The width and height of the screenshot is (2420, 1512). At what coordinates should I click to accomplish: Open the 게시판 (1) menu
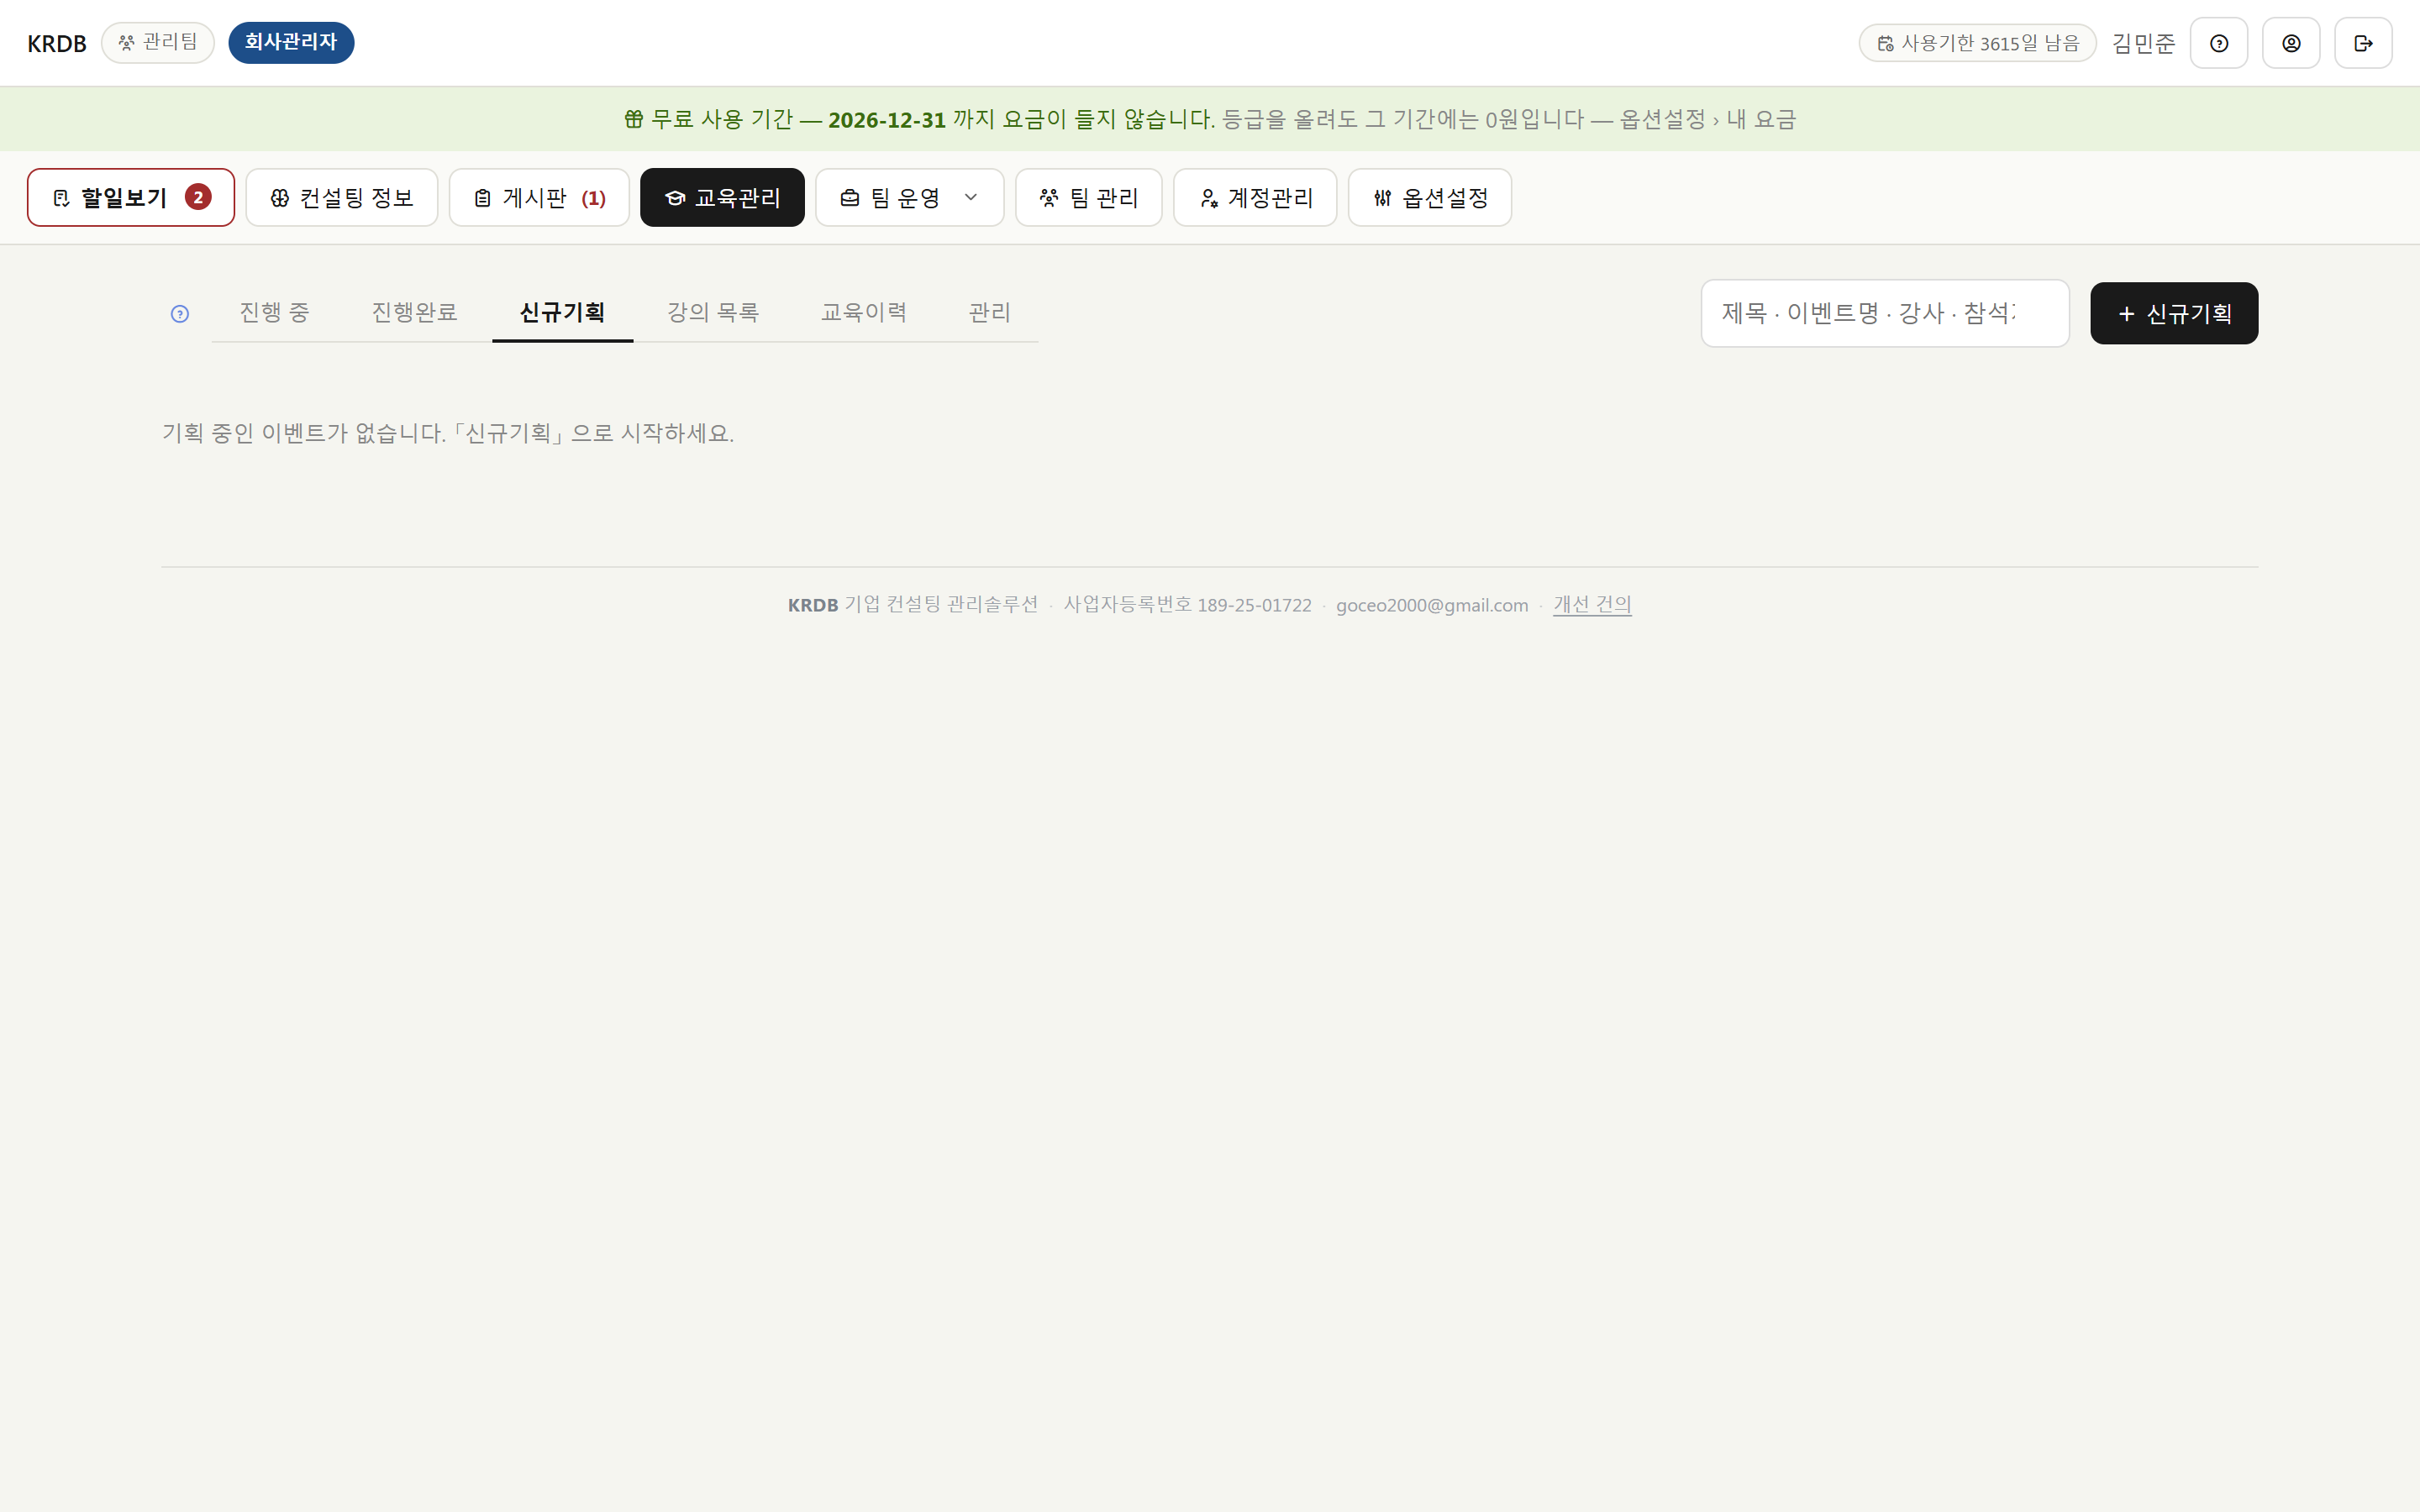tap(539, 197)
